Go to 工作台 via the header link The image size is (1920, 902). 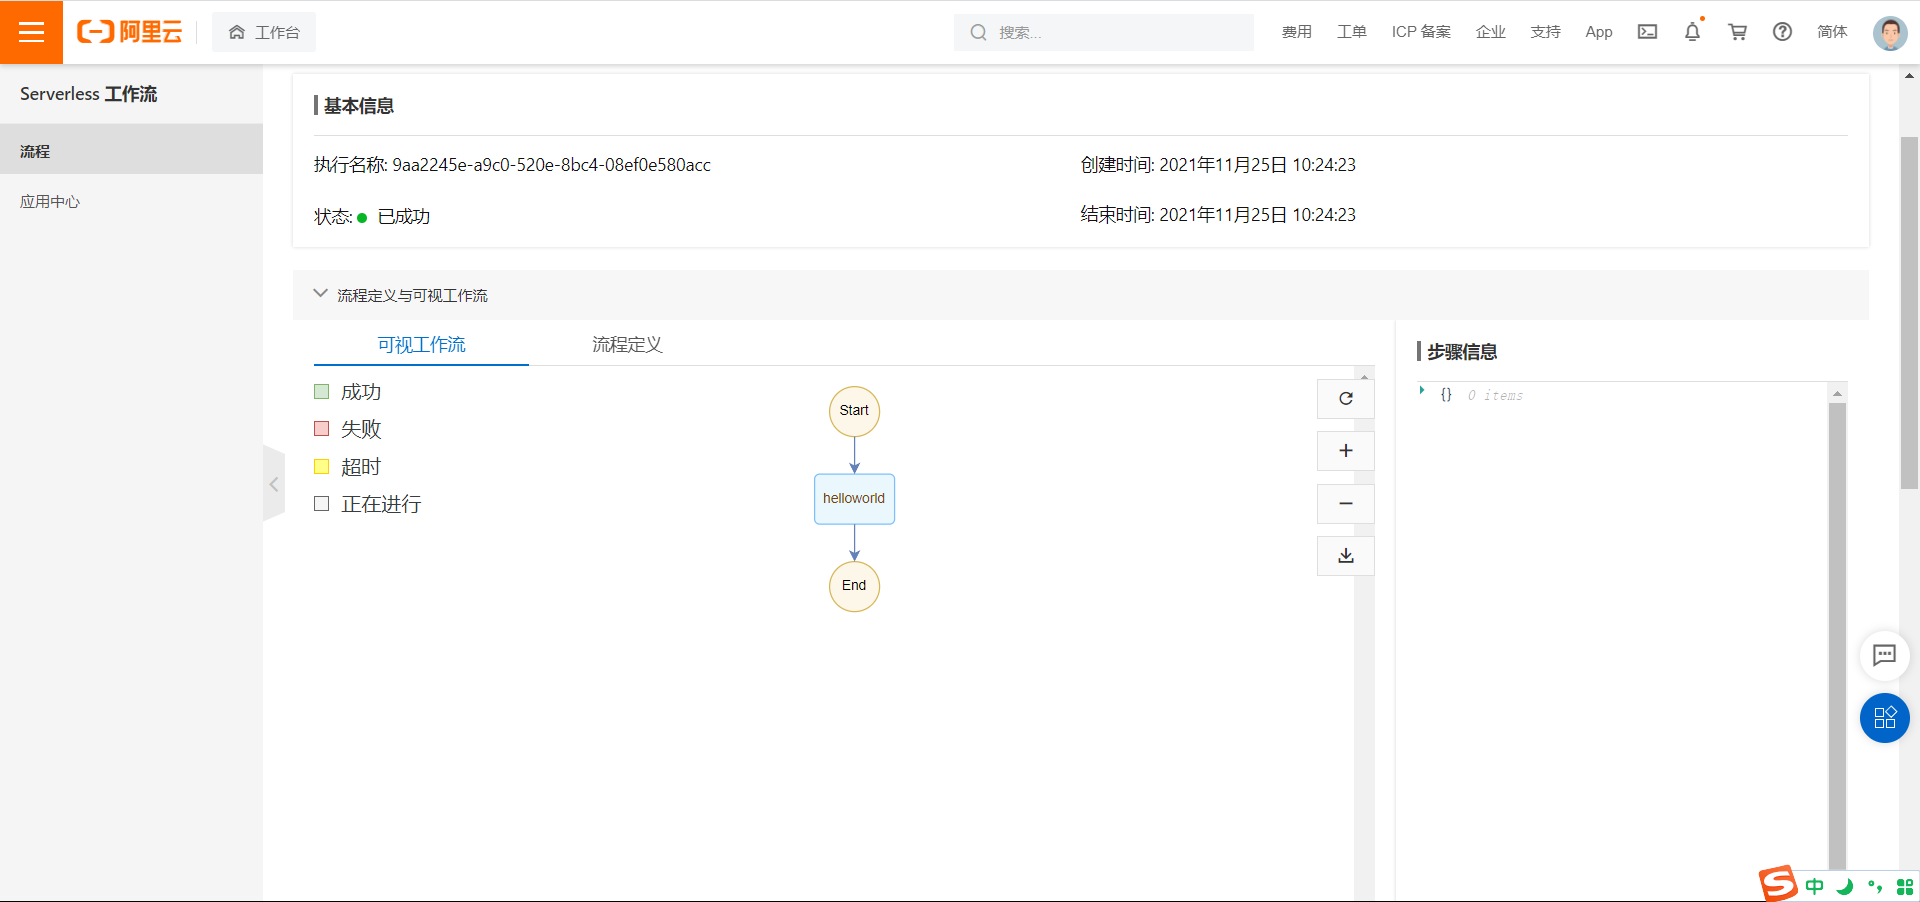click(x=264, y=32)
